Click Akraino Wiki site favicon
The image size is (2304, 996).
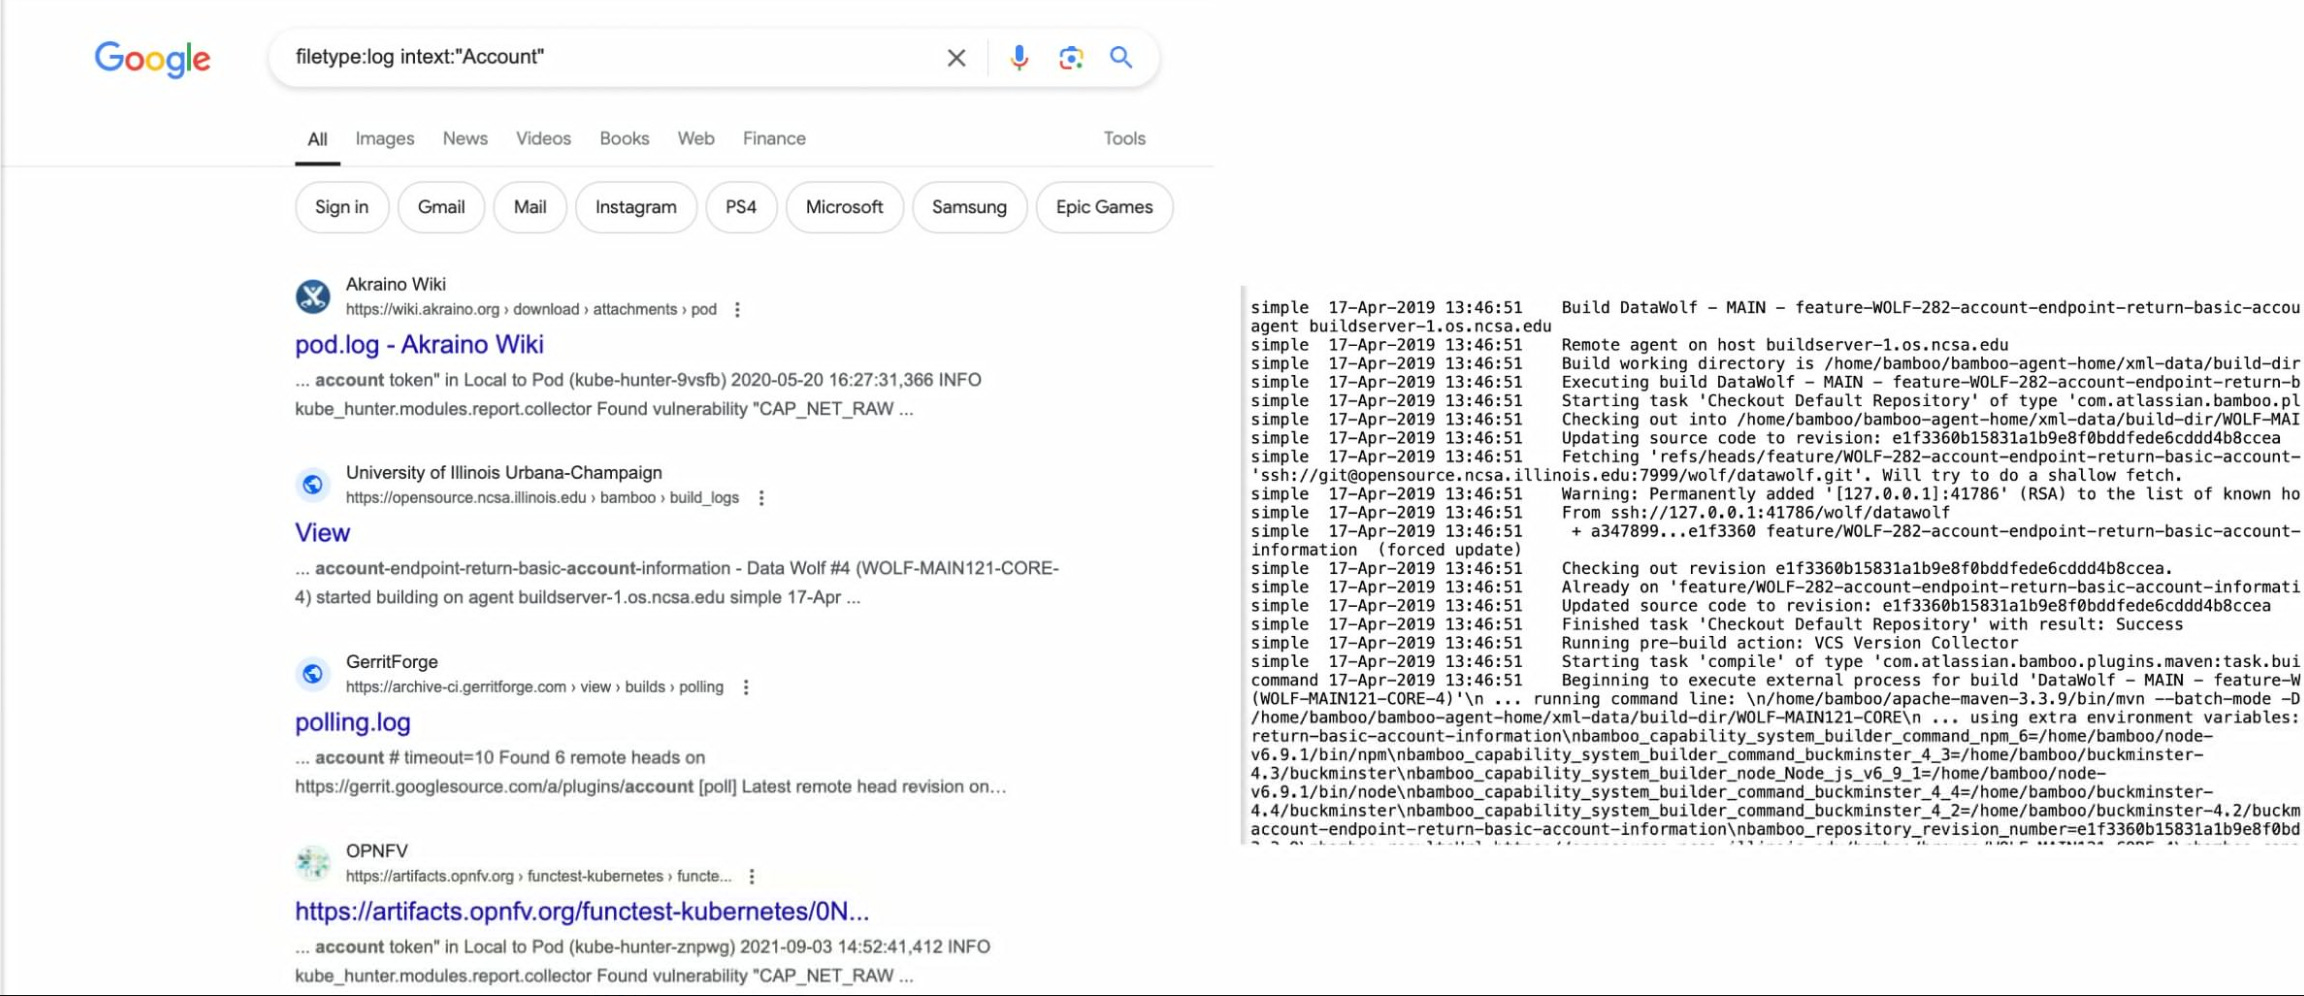(x=313, y=296)
